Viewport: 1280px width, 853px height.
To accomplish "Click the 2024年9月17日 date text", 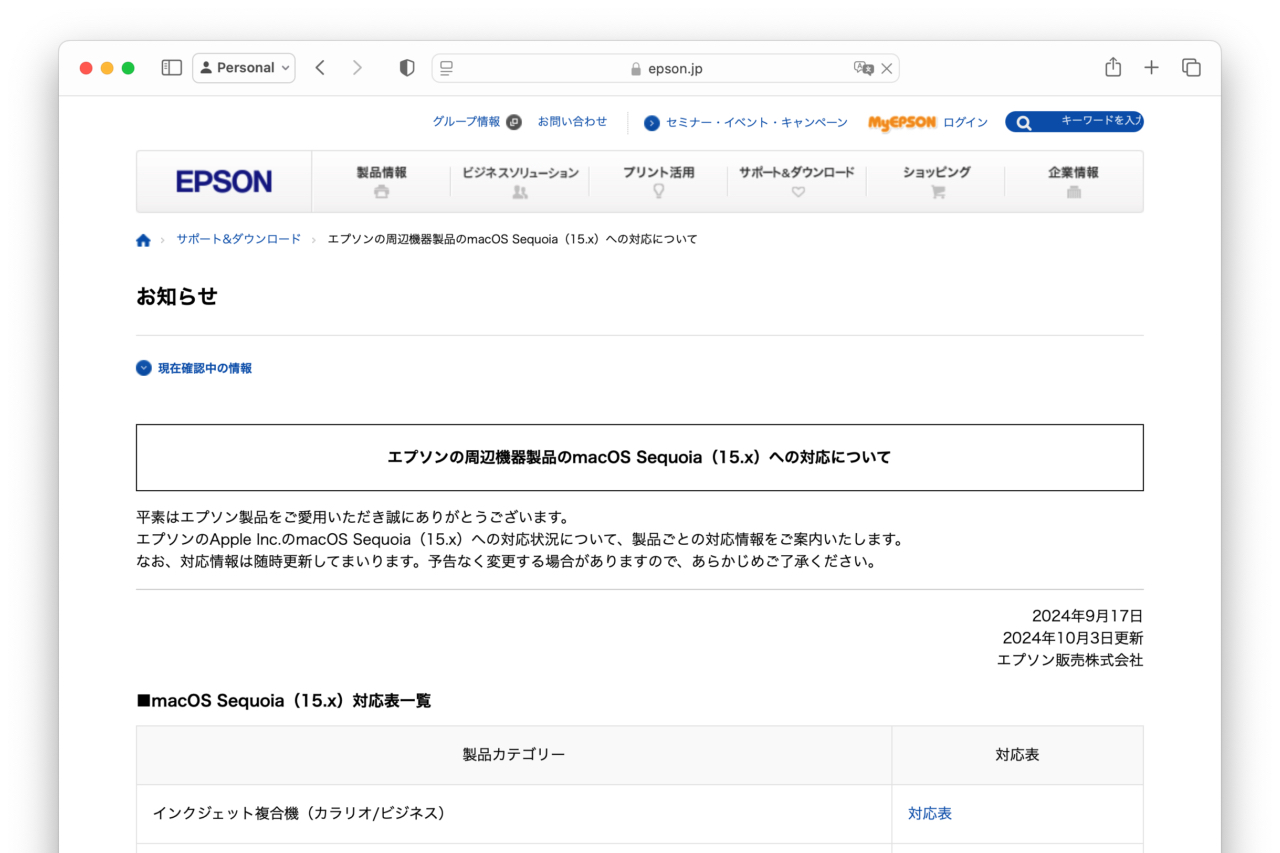I will coord(1087,616).
